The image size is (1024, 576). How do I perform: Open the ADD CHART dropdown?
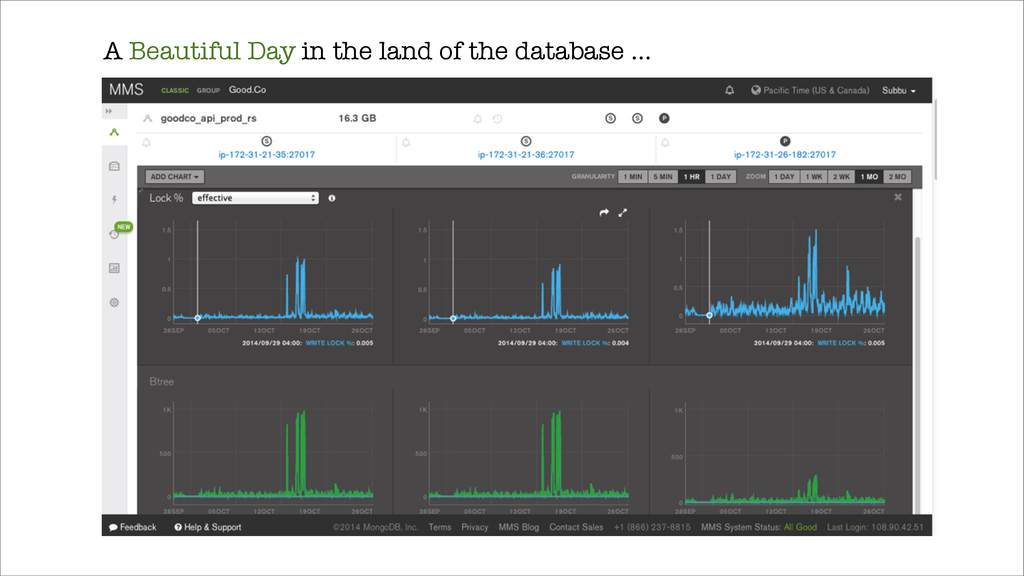pyautogui.click(x=174, y=176)
